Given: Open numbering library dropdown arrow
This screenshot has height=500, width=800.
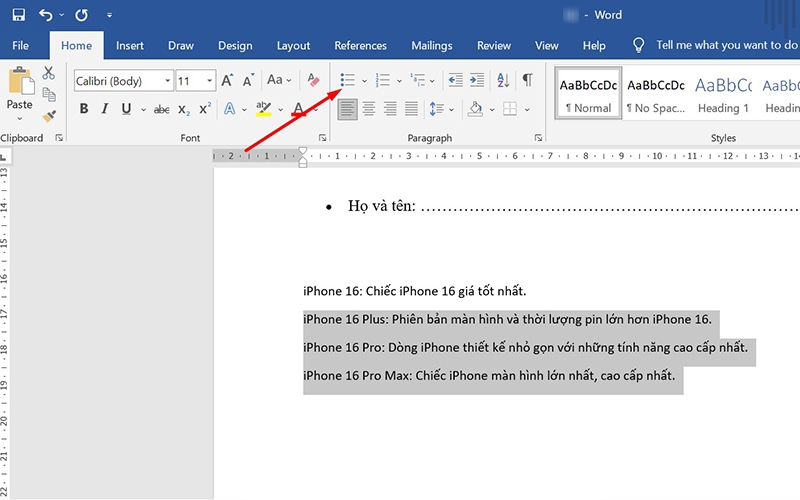Looking at the screenshot, I should (x=399, y=81).
